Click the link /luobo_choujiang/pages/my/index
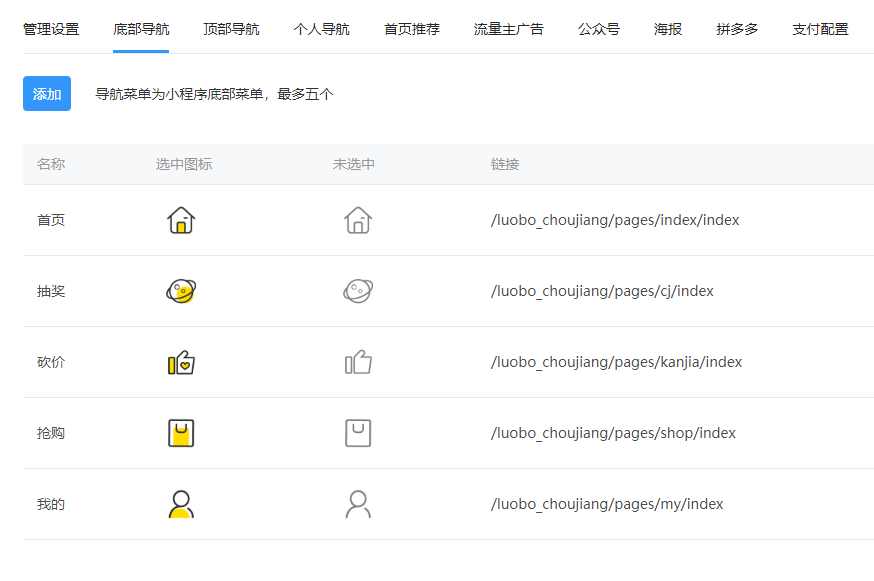Screen dimensions: 874x581 click(606, 504)
